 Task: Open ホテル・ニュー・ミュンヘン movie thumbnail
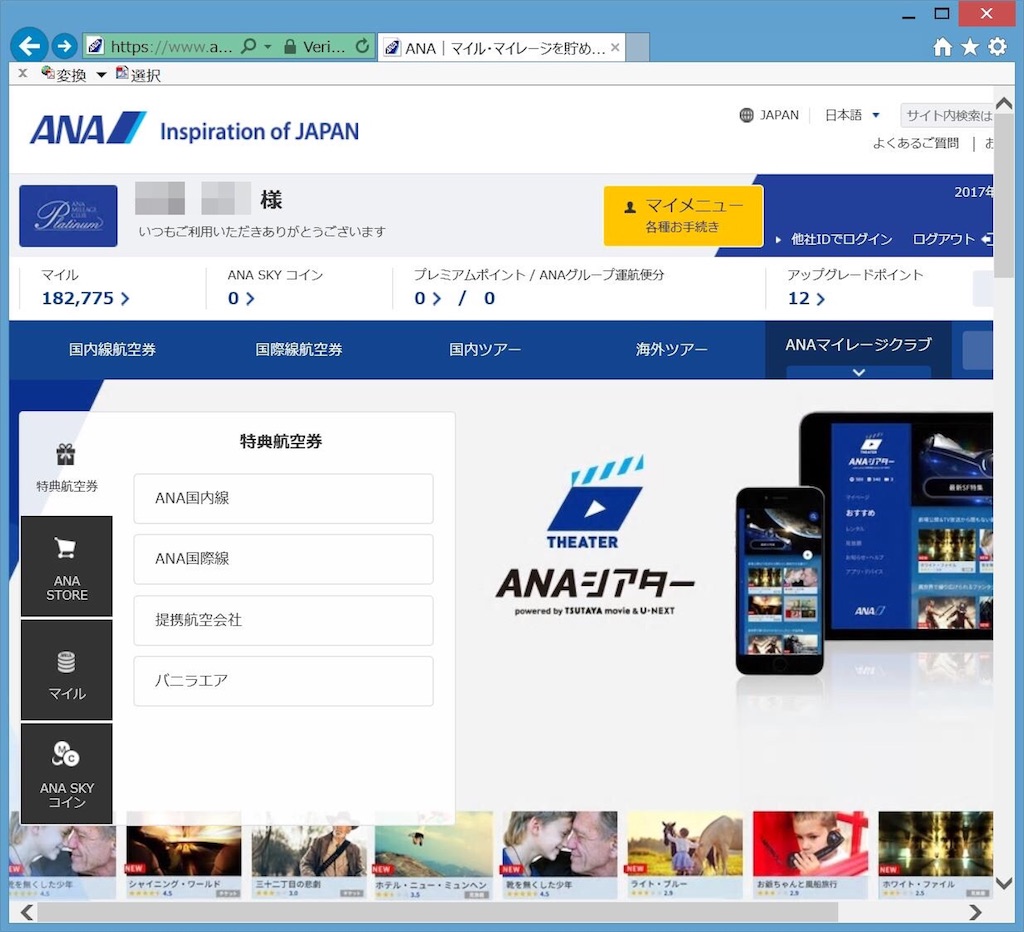click(433, 855)
